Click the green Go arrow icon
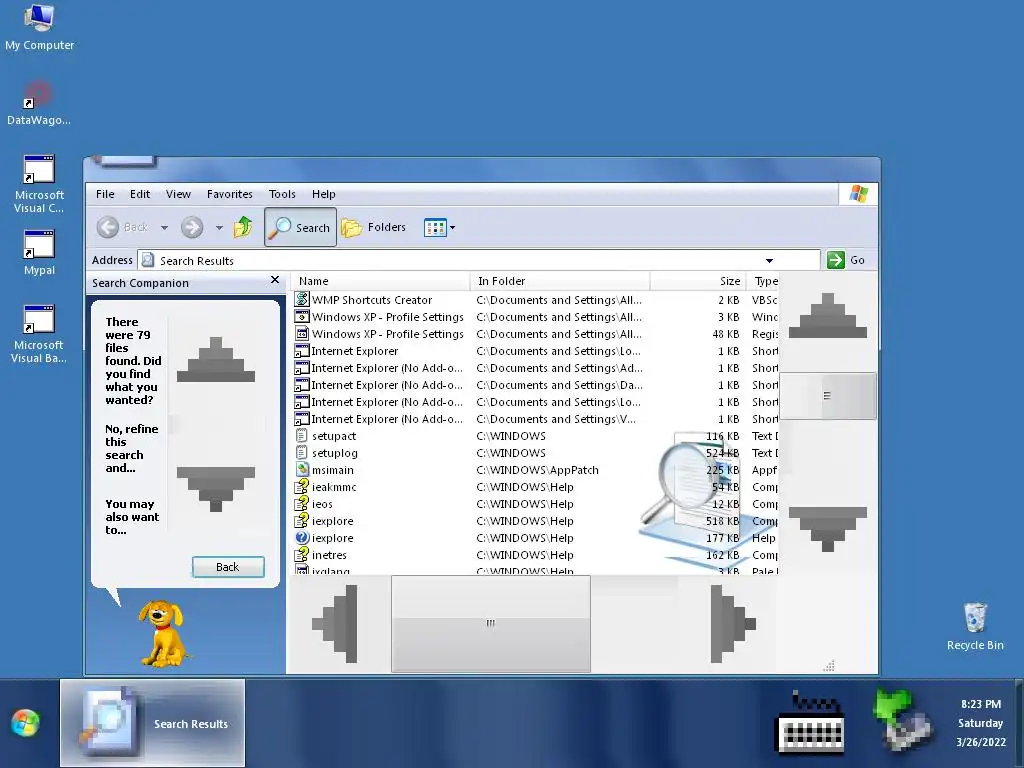 click(x=835, y=260)
